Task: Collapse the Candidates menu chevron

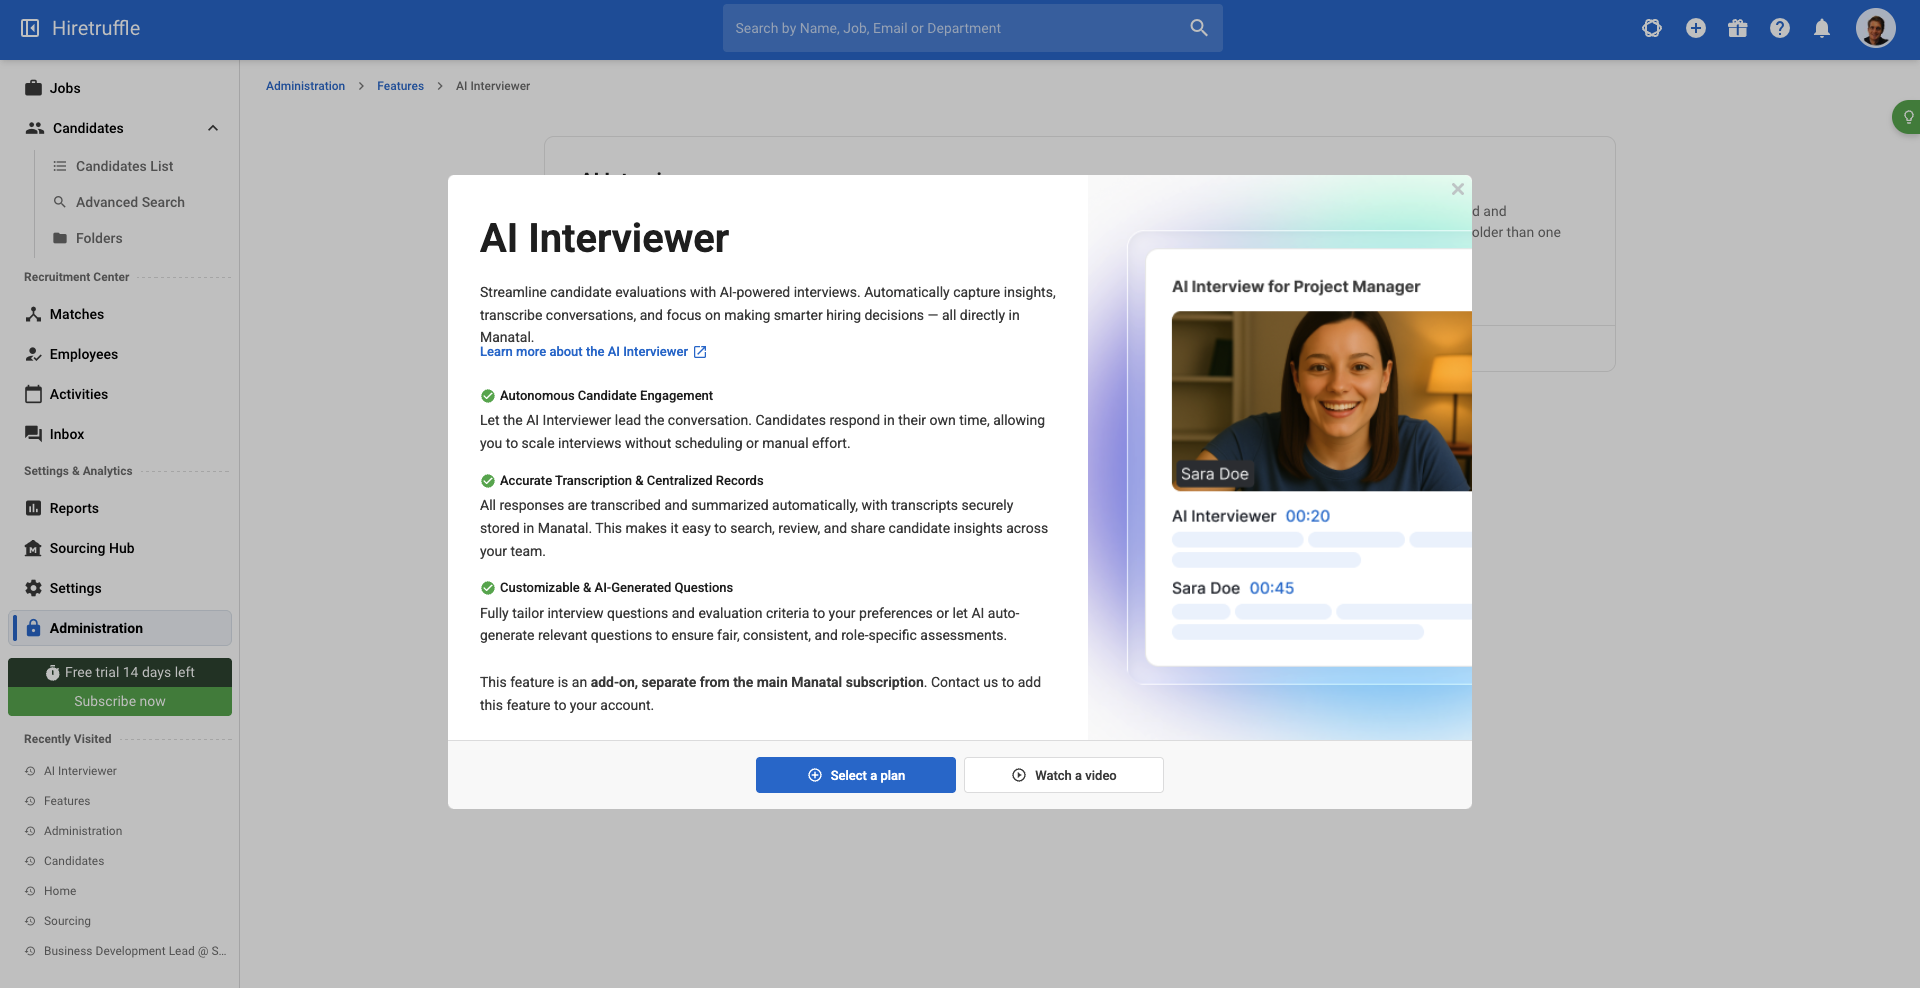Action: point(213,128)
